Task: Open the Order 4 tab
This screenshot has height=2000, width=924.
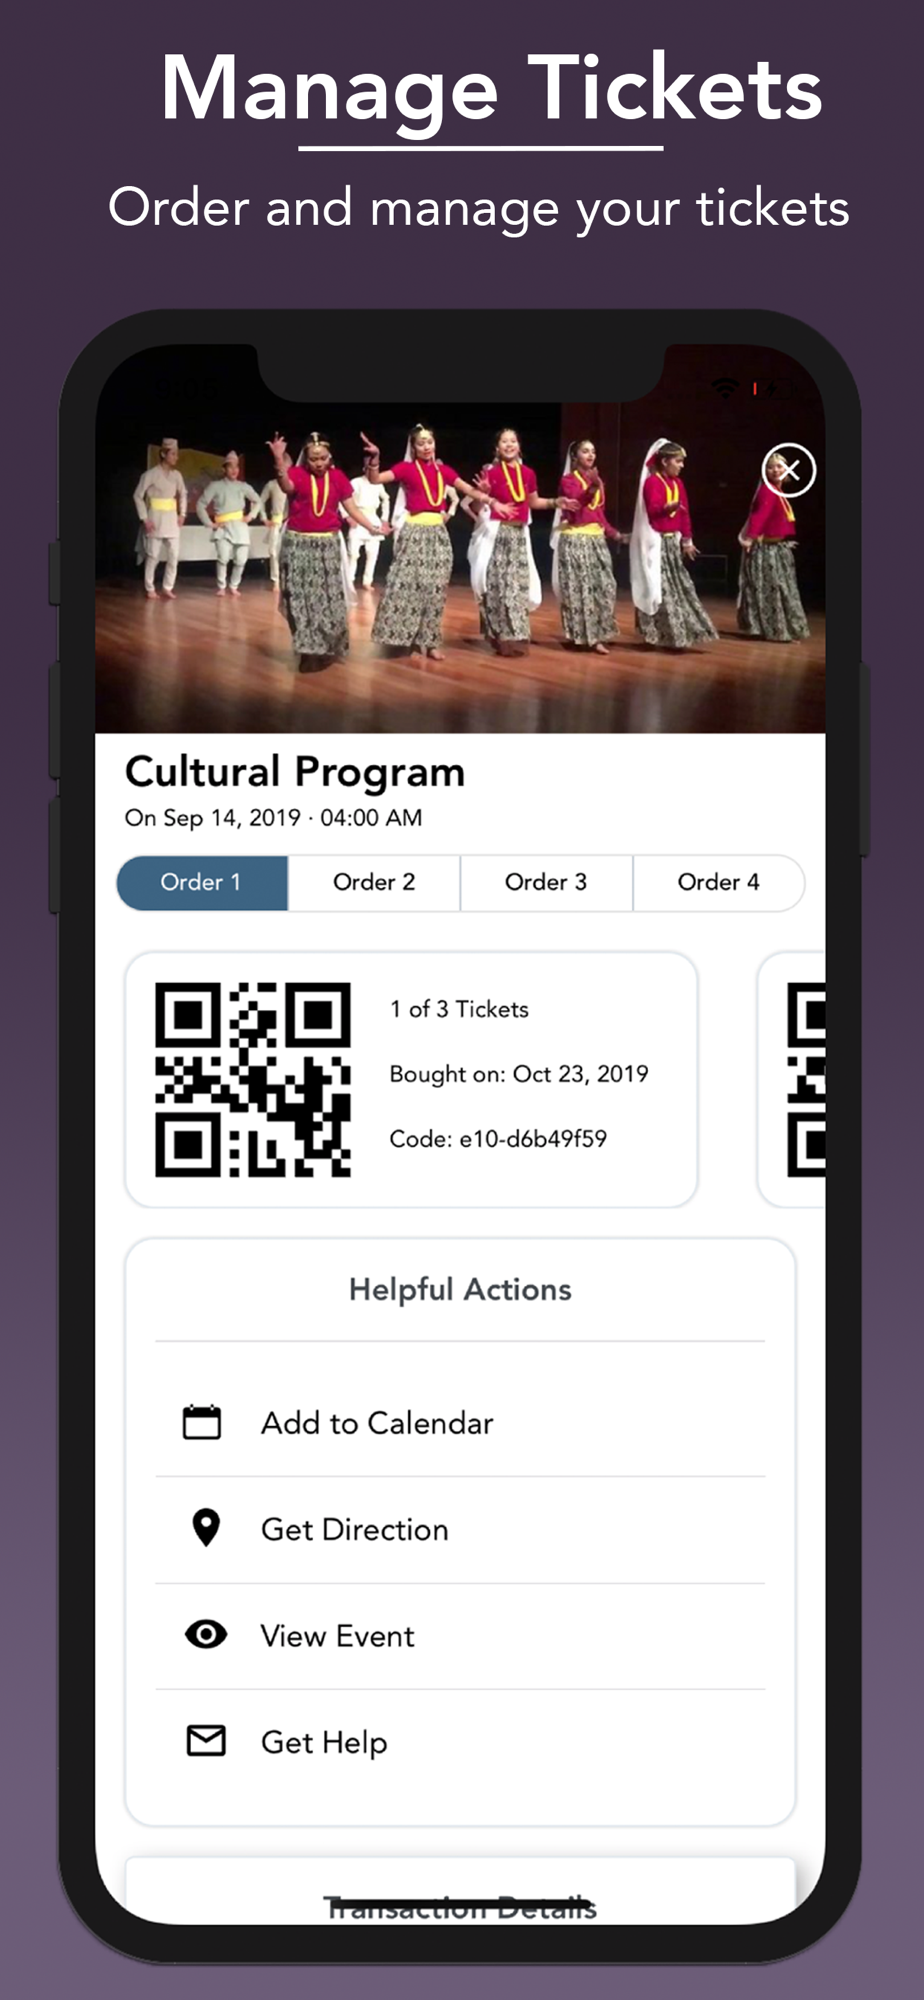Action: [719, 882]
